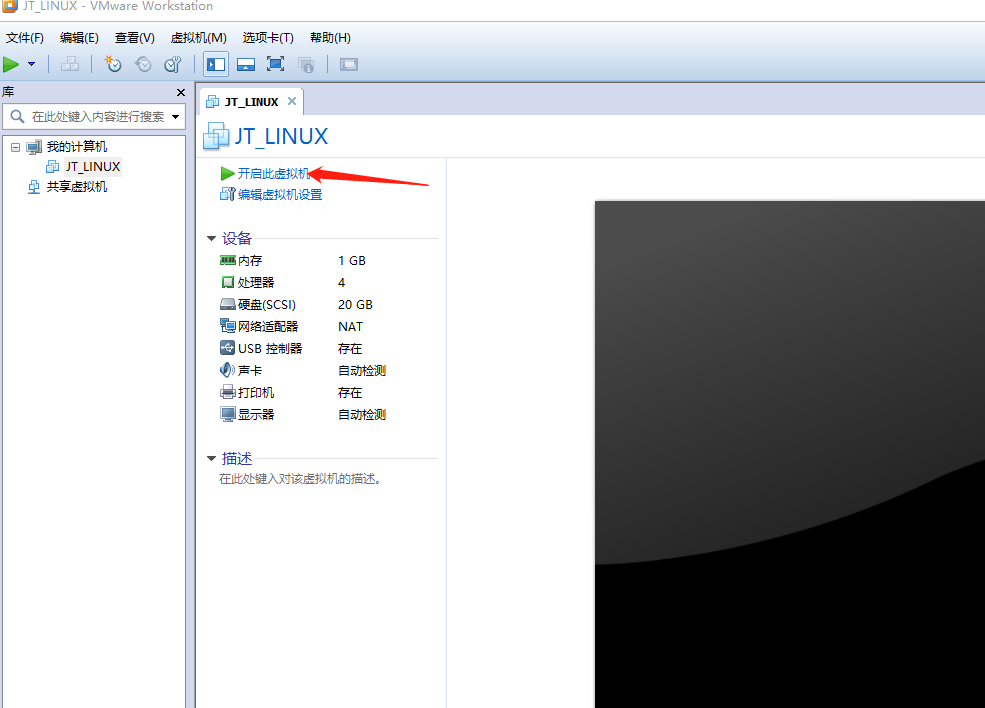Screen dimensions: 985x708
Task: Click the library search input field
Action: click(94, 117)
